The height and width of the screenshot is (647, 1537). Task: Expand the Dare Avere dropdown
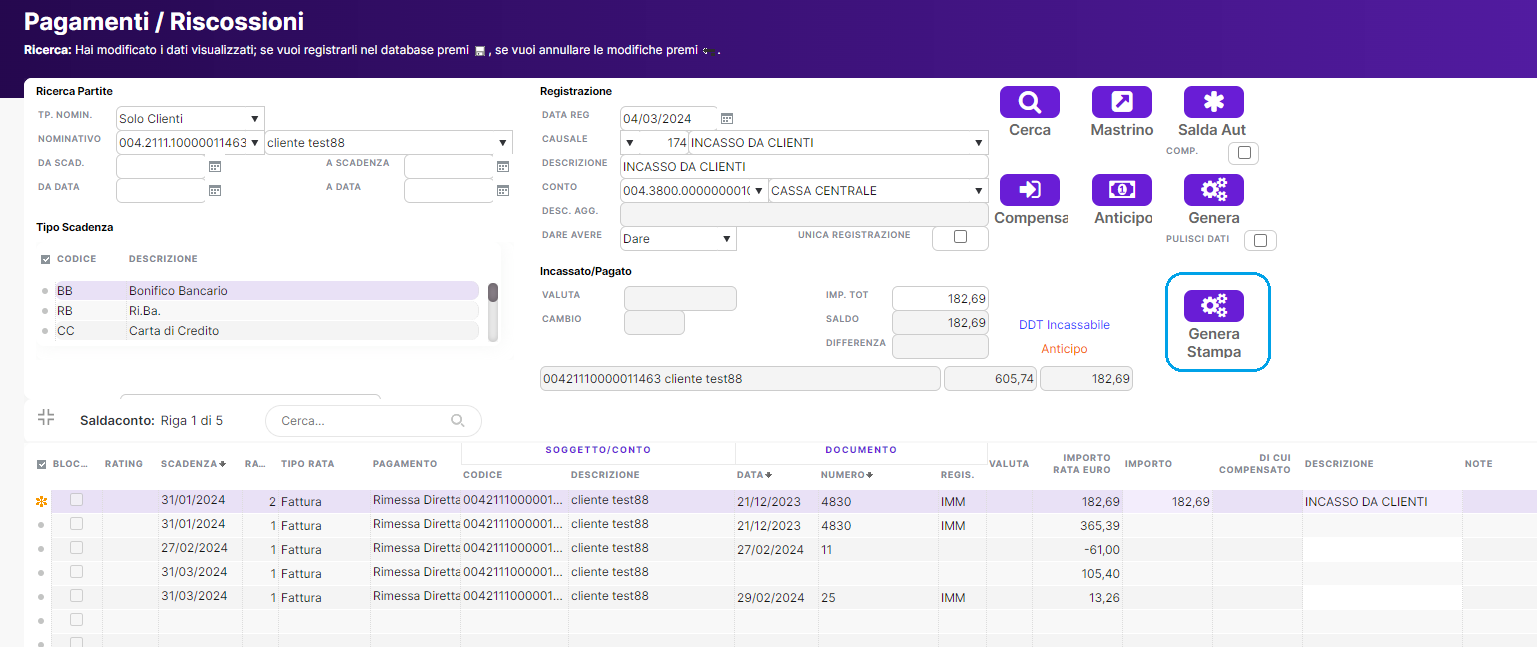(678, 239)
